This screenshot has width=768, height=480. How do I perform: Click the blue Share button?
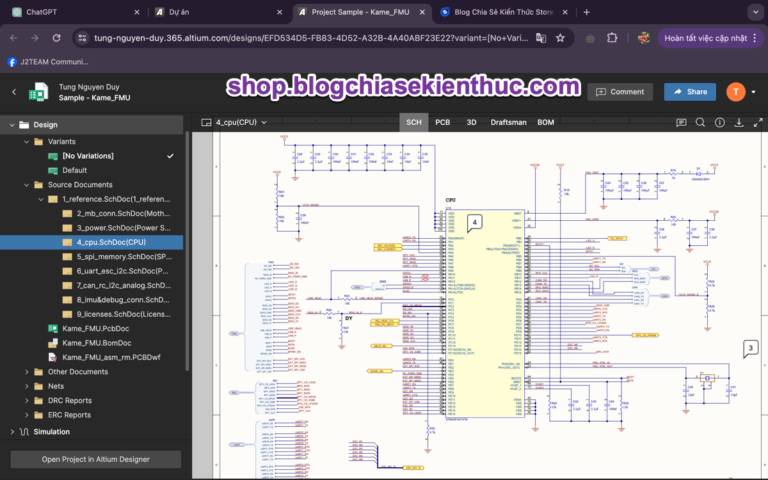[690, 92]
